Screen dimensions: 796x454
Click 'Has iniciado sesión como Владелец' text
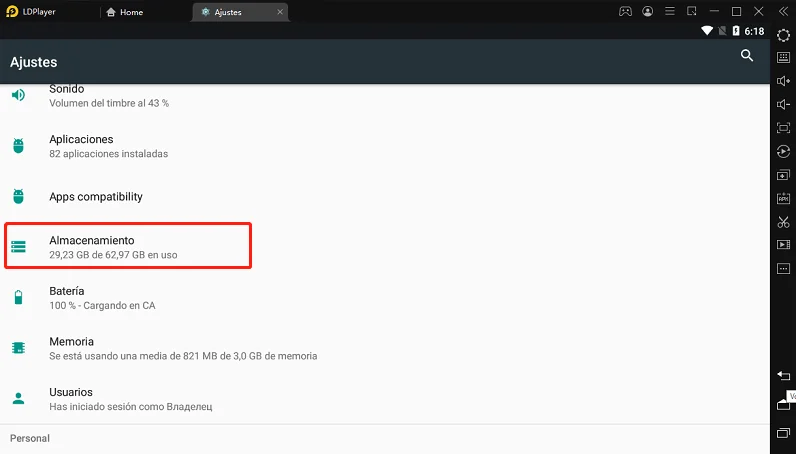coord(130,407)
